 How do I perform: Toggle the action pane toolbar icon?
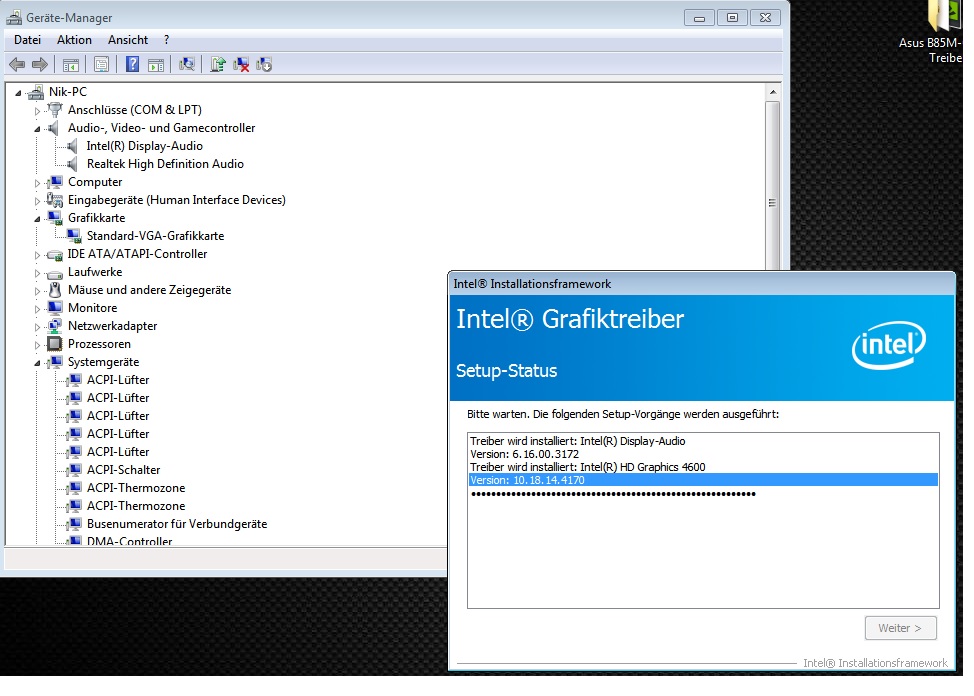[x=156, y=65]
